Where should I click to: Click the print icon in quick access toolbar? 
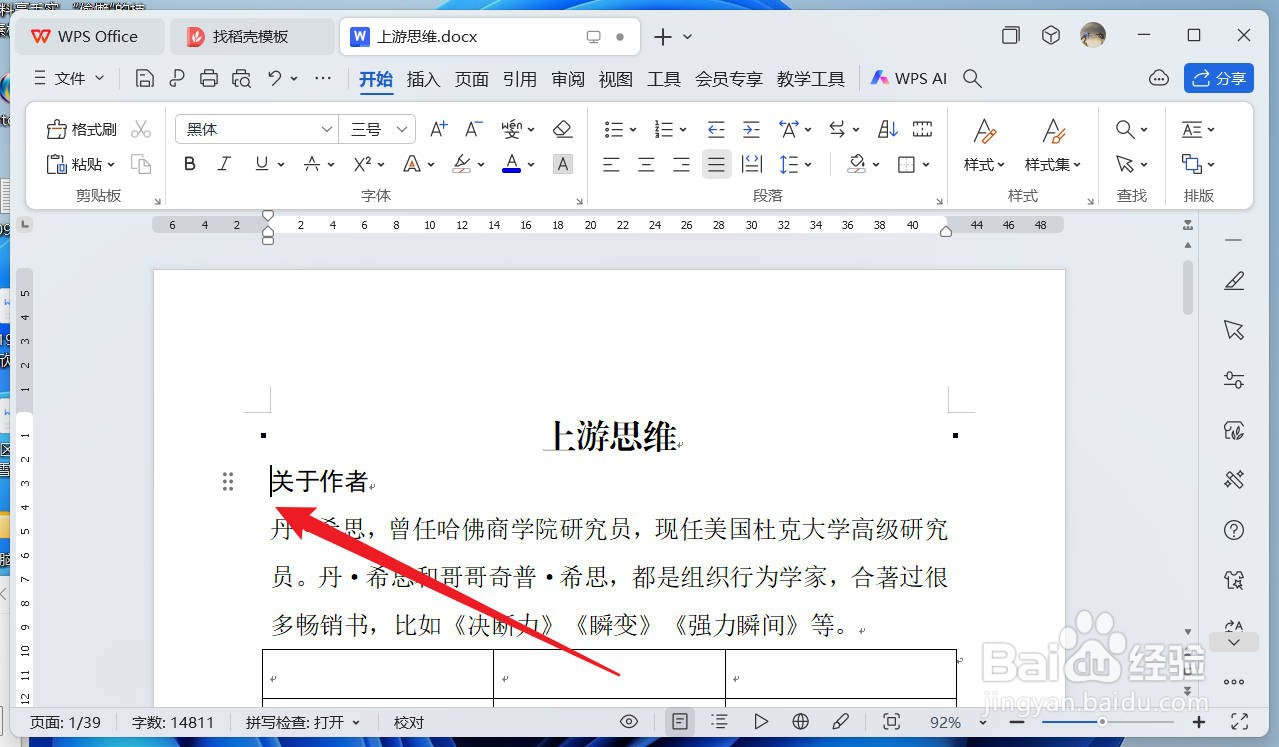click(209, 78)
